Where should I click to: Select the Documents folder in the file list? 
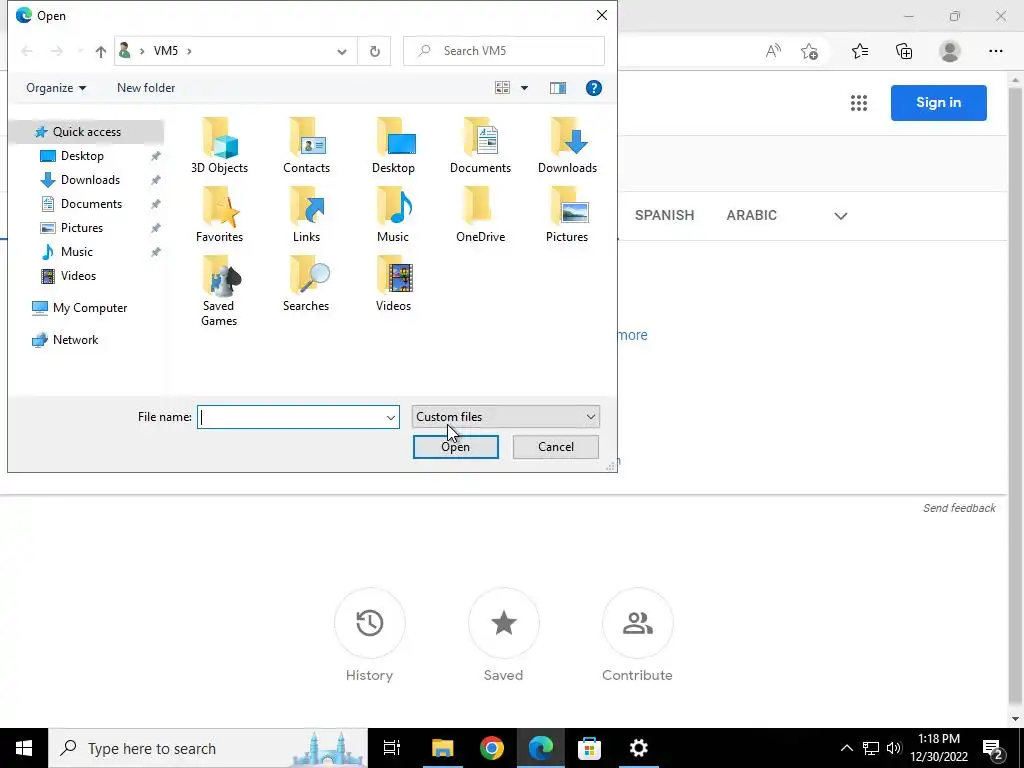point(480,146)
